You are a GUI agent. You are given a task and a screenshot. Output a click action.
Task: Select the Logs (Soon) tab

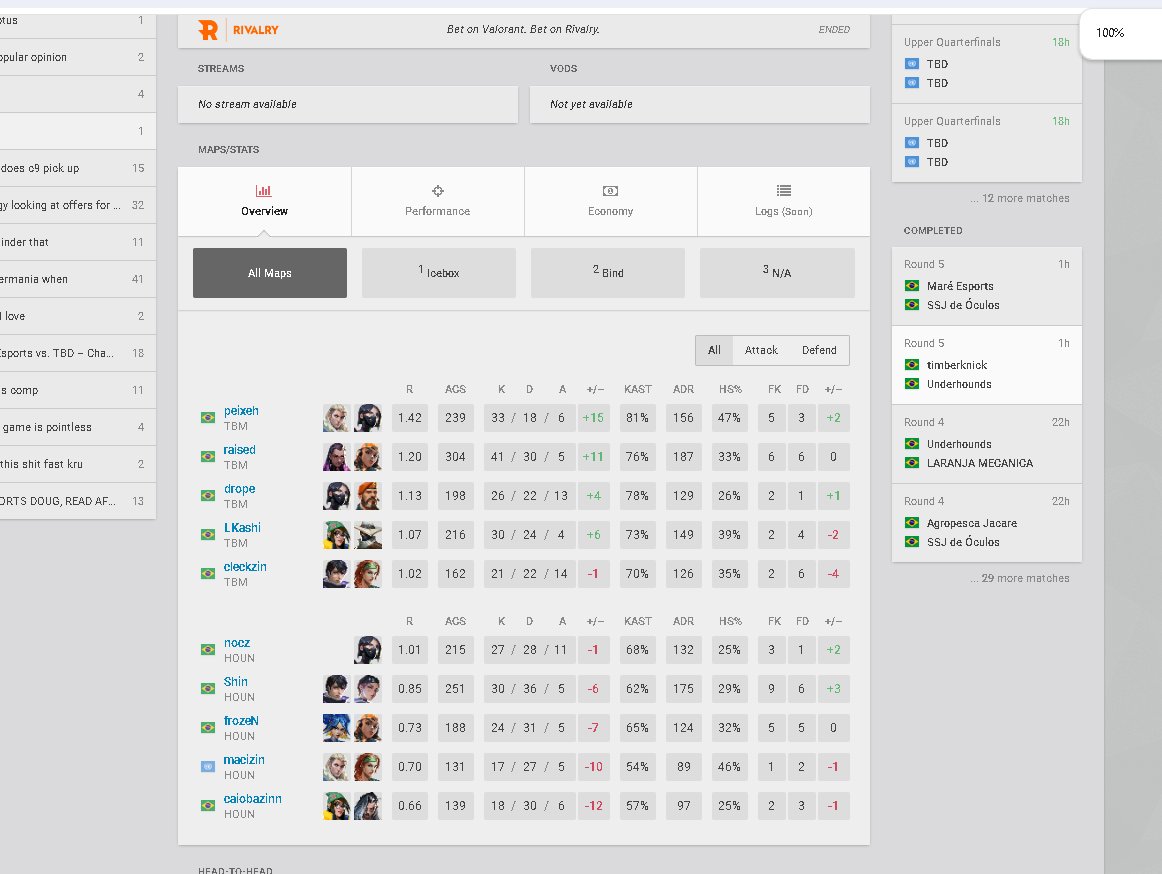point(783,202)
